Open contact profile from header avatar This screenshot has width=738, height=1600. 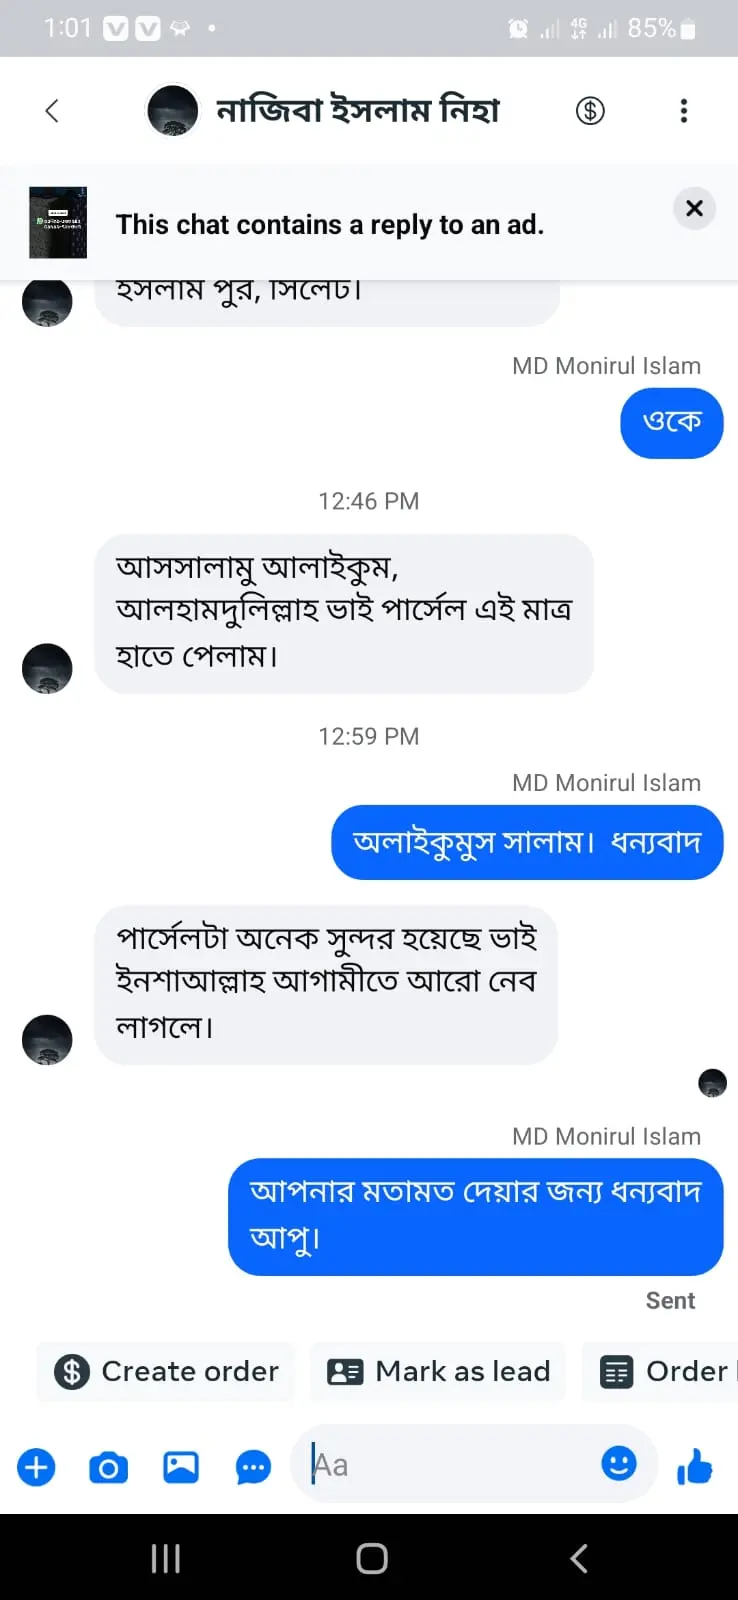[x=172, y=110]
